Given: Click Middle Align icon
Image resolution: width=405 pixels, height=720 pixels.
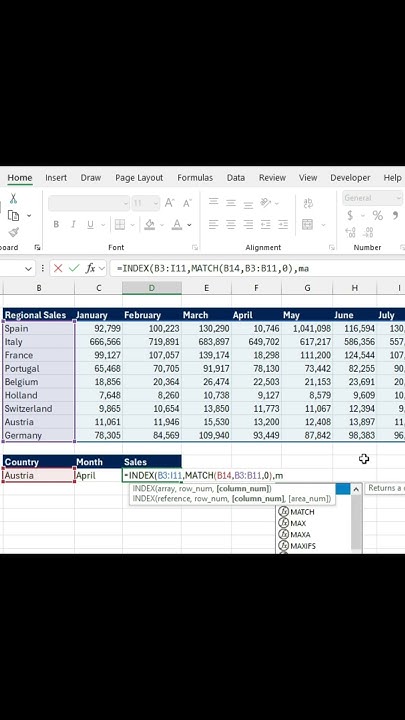Looking at the screenshot, I should [x=231, y=202].
